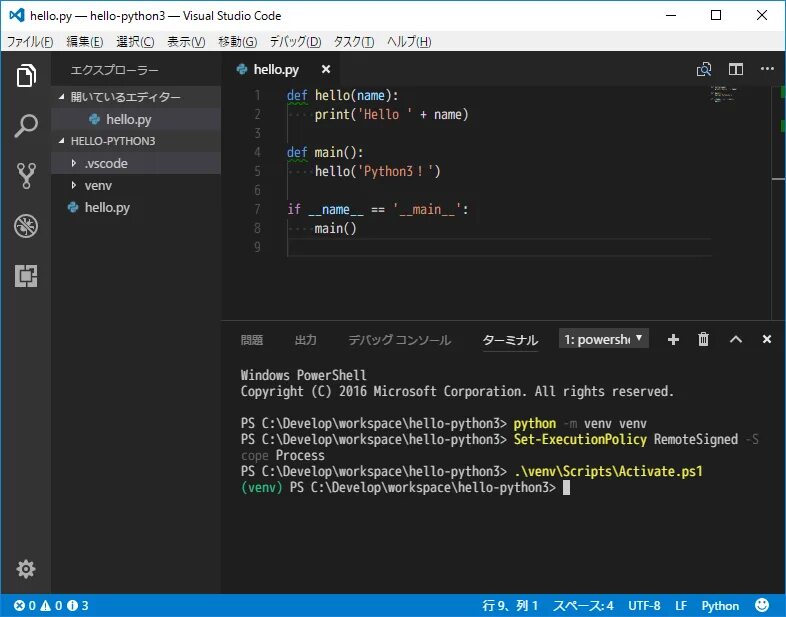The height and width of the screenshot is (617, 786).
Task: Close the hello.py editor tab
Action: pos(326,69)
